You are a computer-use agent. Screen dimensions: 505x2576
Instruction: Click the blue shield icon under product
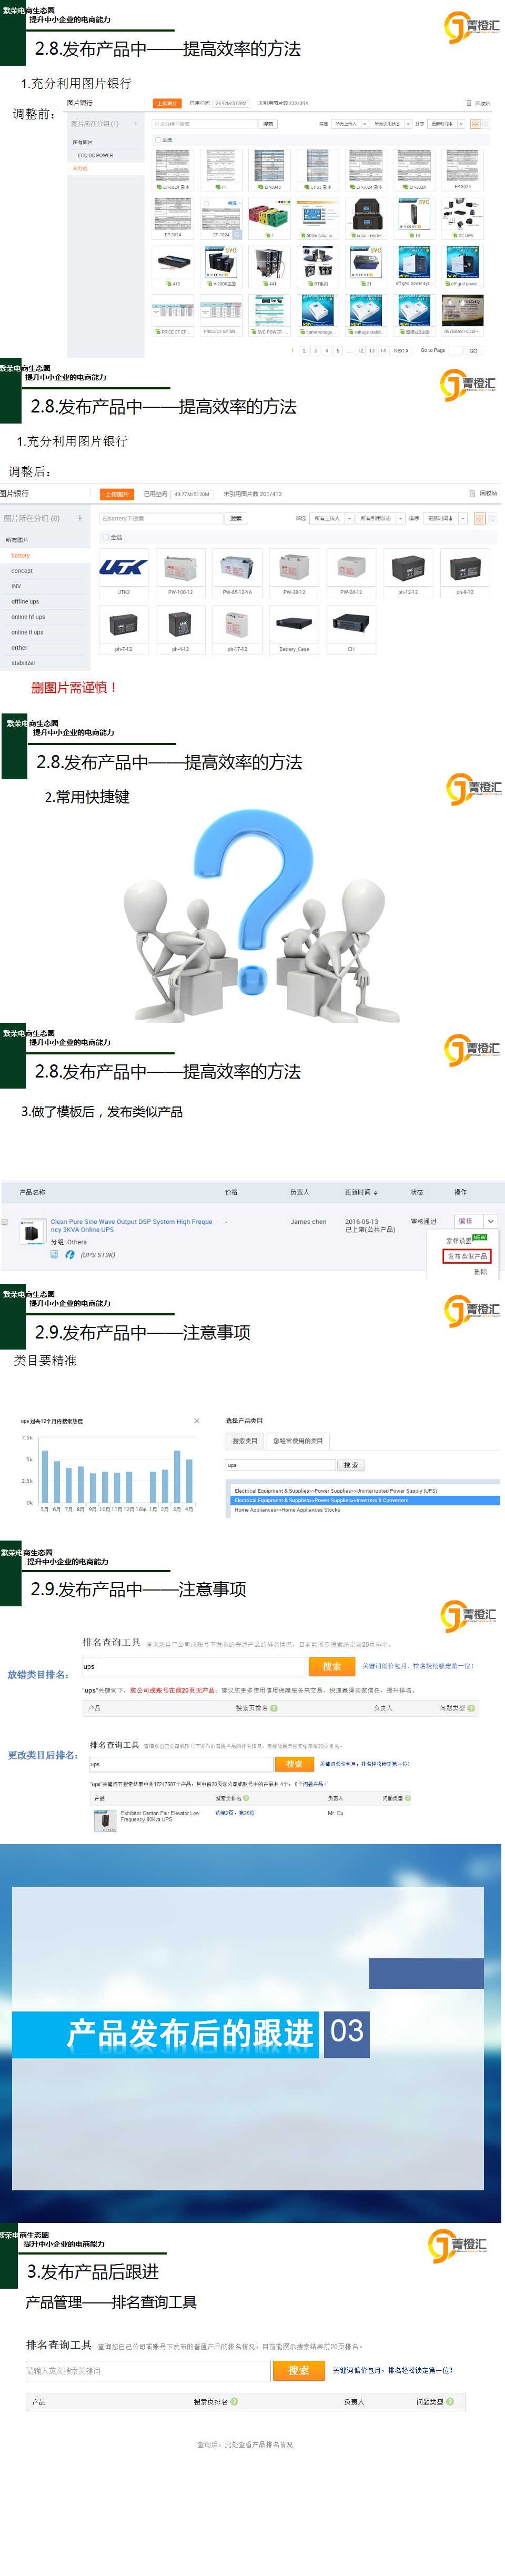tap(69, 1254)
